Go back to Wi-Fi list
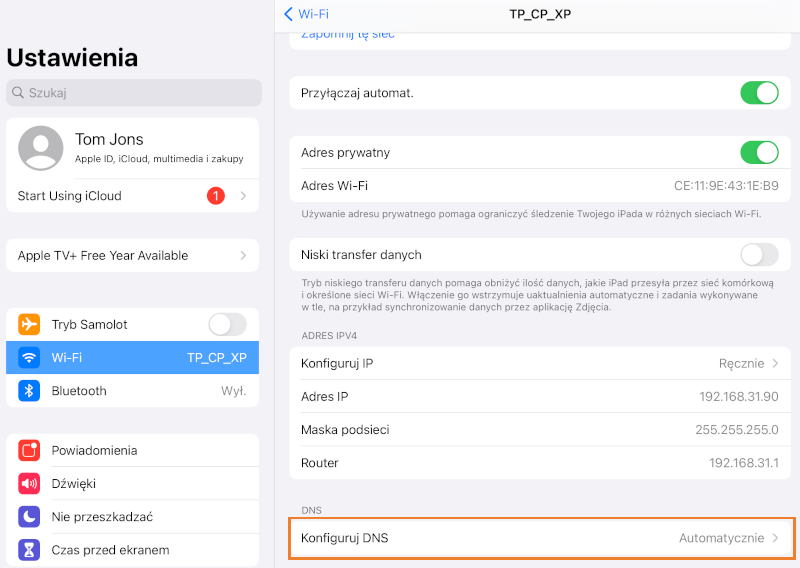This screenshot has width=800, height=568. tap(306, 14)
